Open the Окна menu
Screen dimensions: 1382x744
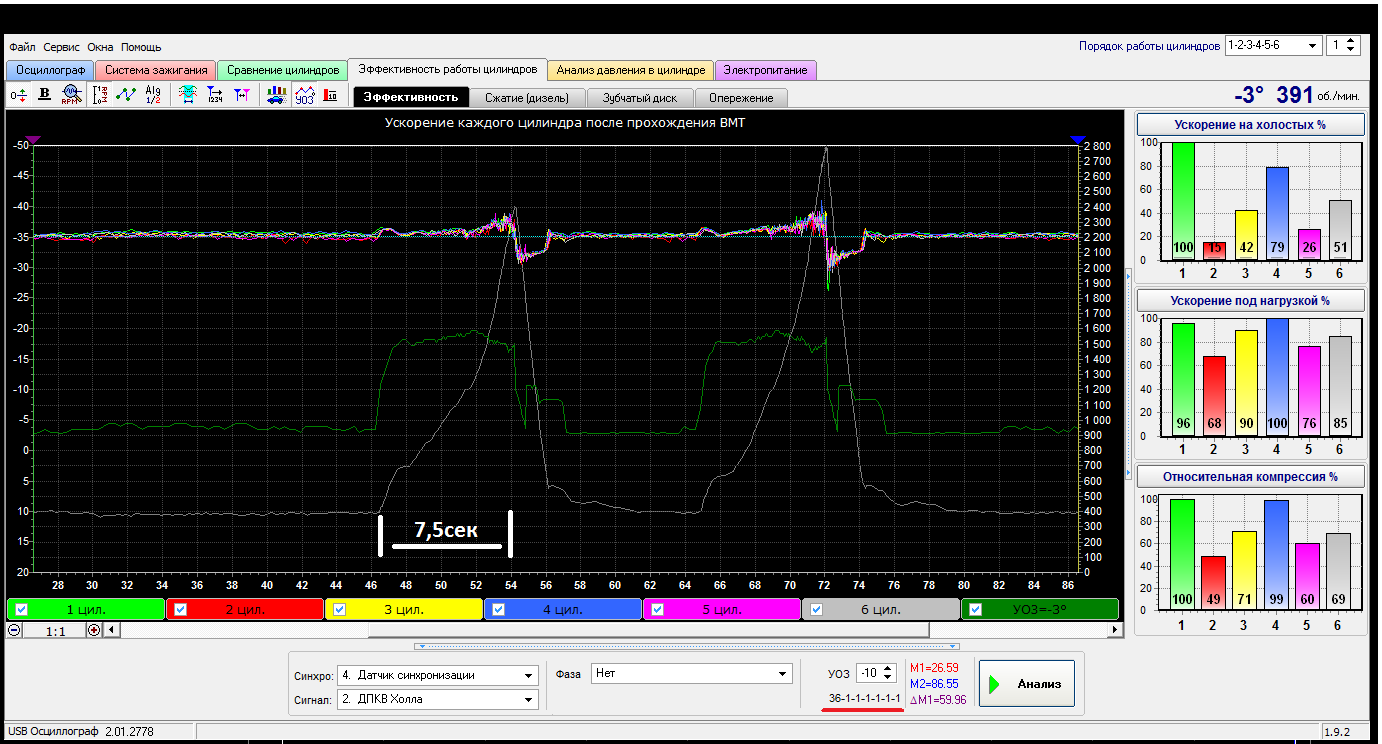(x=100, y=47)
